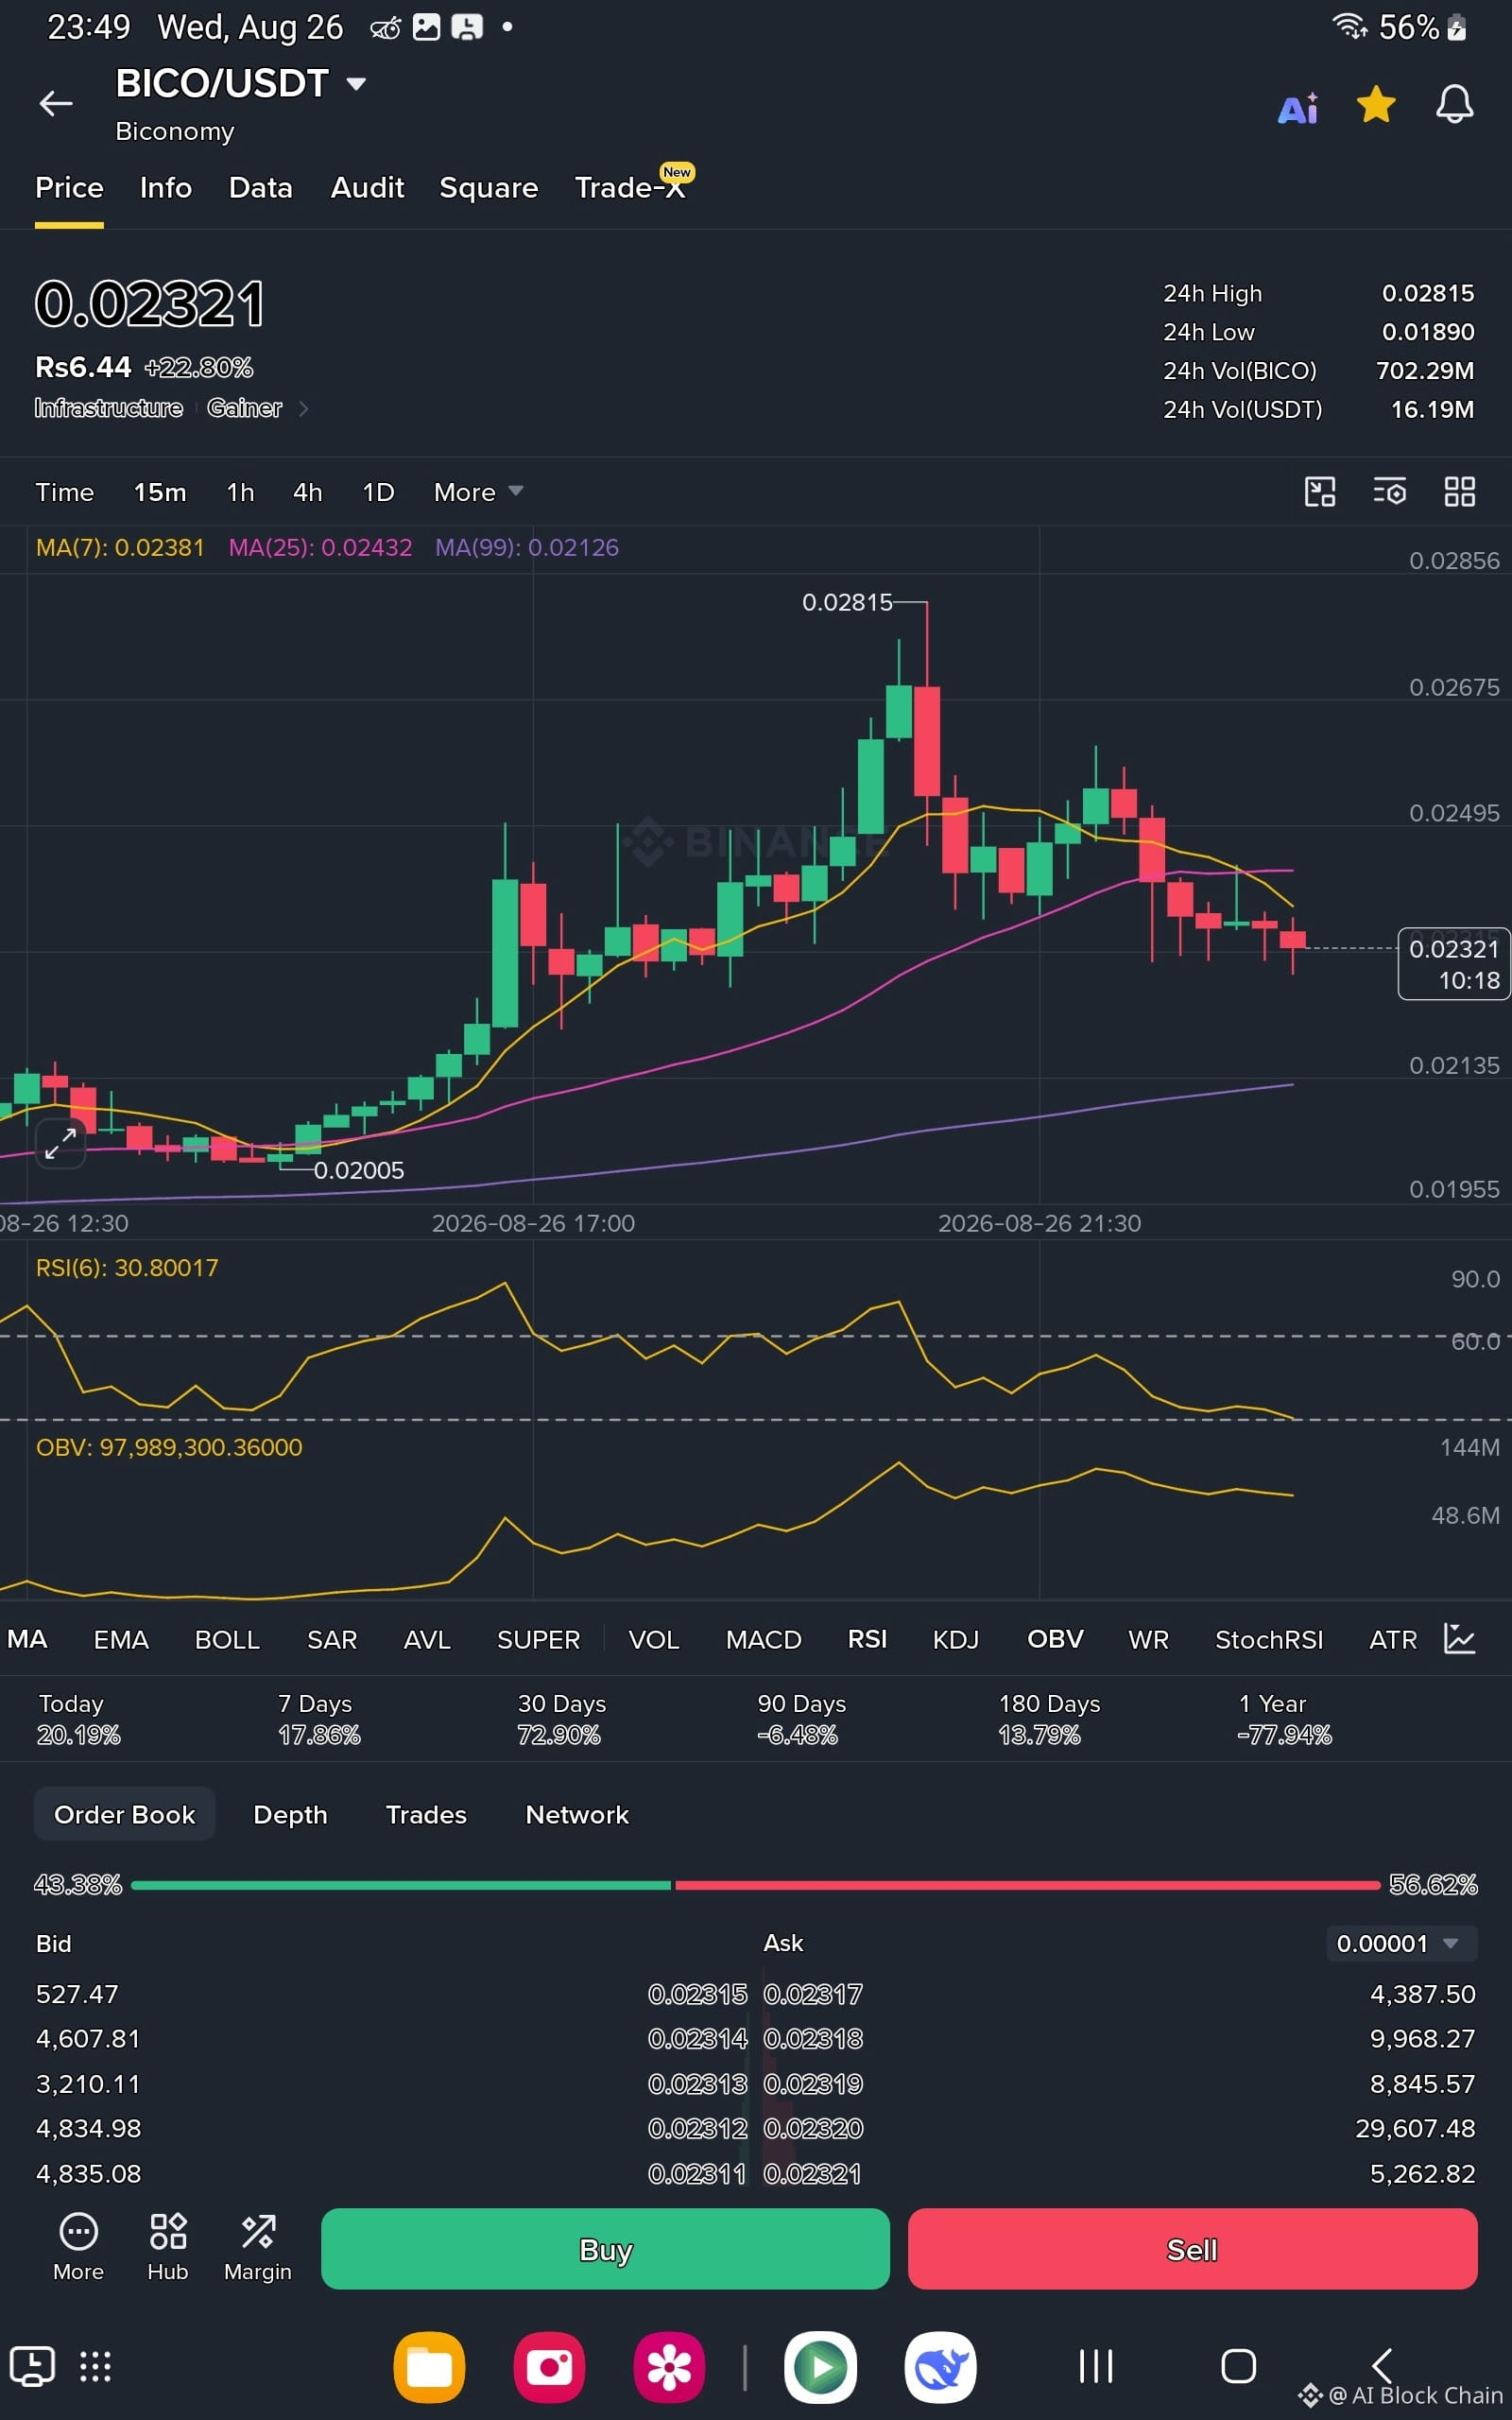Image resolution: width=1512 pixels, height=2420 pixels.
Task: Open the Gainer tag link
Action: [x=245, y=408]
